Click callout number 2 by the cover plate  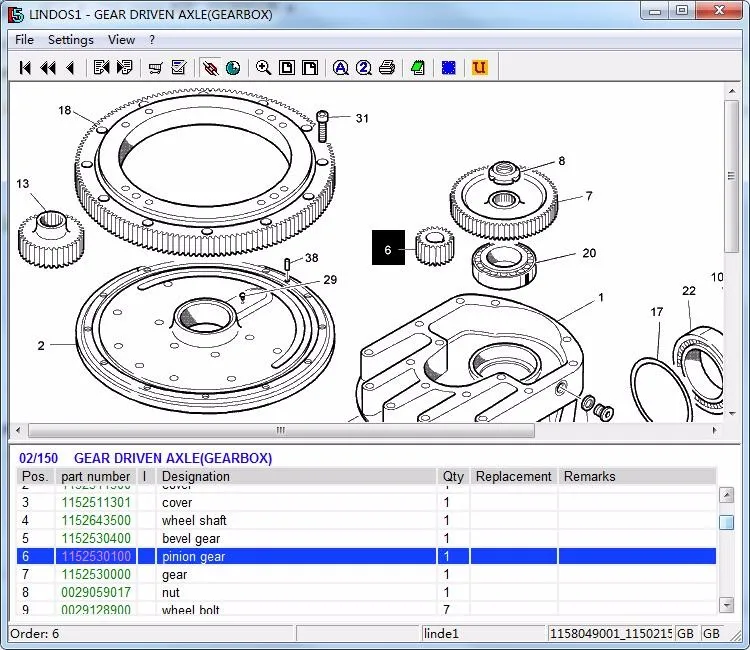[41, 345]
